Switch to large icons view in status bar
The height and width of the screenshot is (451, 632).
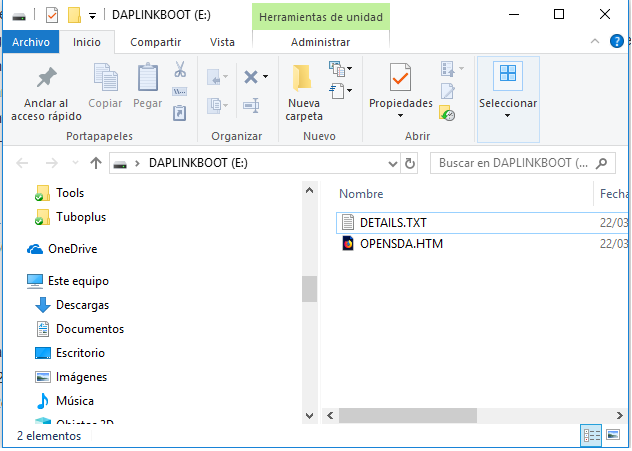pos(613,436)
